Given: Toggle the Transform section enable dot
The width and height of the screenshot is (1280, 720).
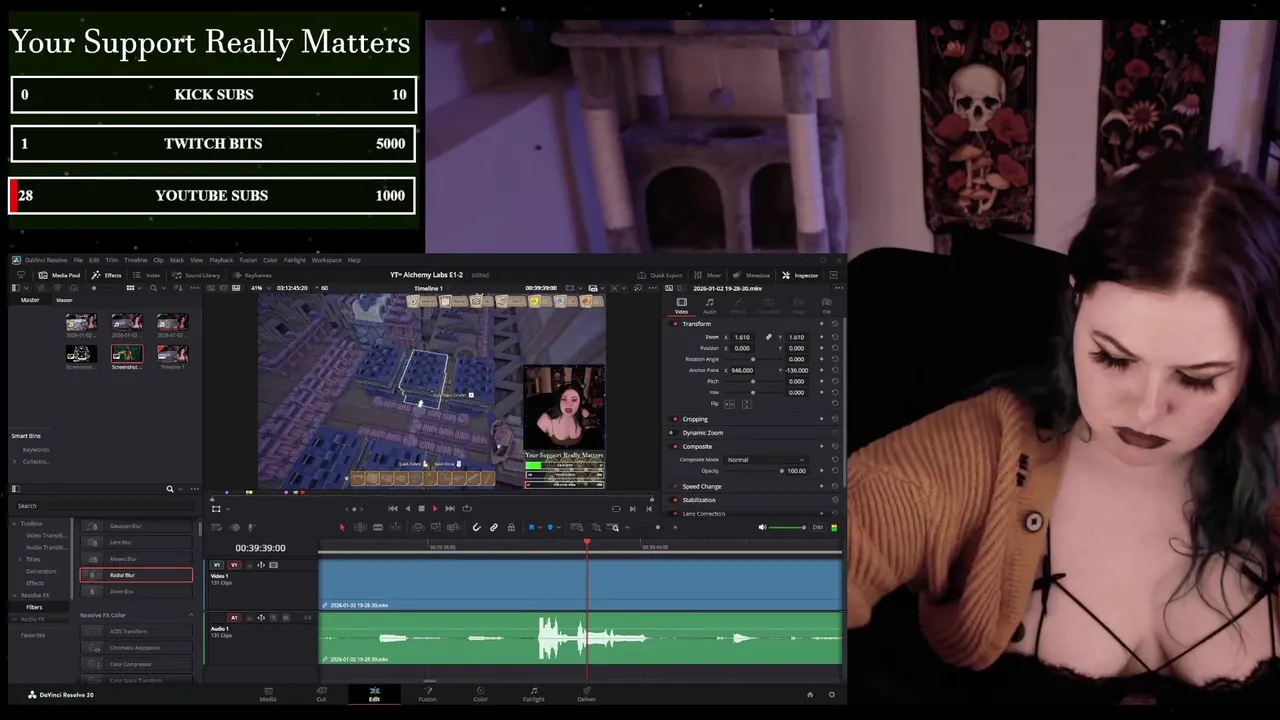Looking at the screenshot, I should (x=675, y=324).
